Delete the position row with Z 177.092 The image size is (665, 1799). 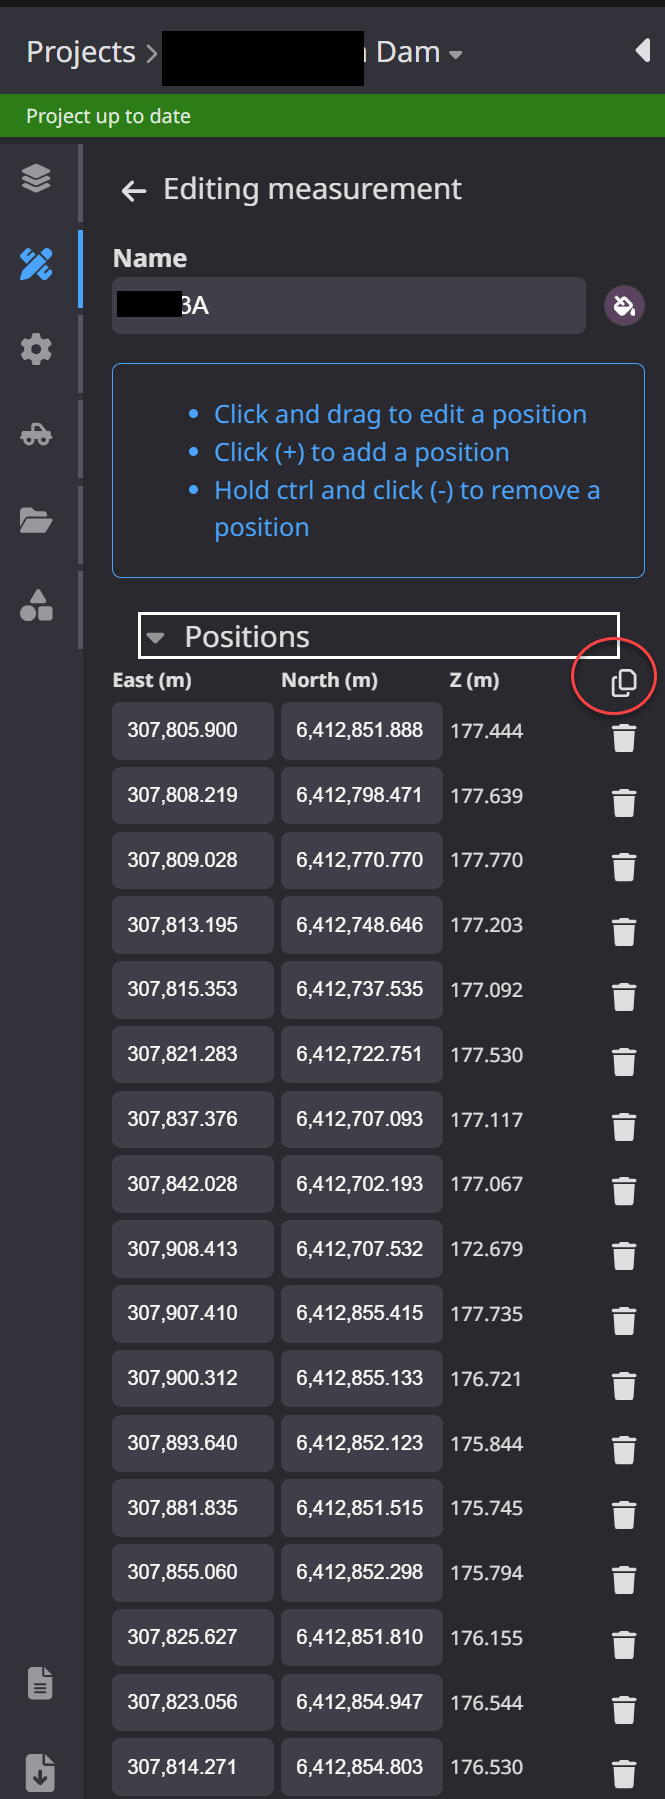pyautogui.click(x=624, y=997)
